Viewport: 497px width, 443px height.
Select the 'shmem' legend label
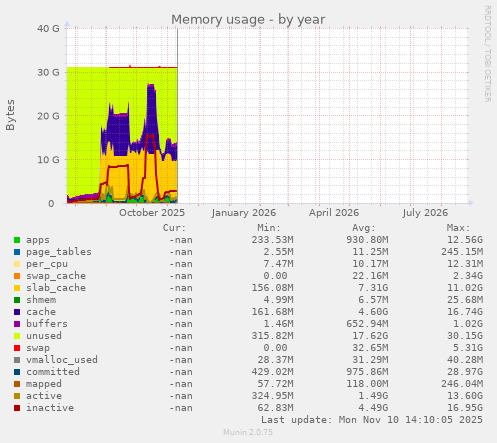(41, 300)
